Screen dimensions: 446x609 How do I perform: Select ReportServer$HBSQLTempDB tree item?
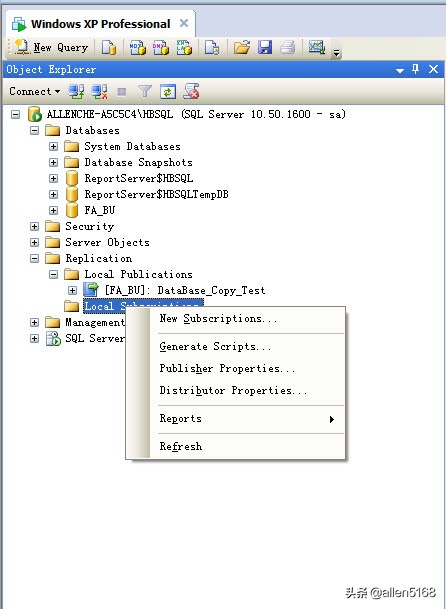(157, 194)
